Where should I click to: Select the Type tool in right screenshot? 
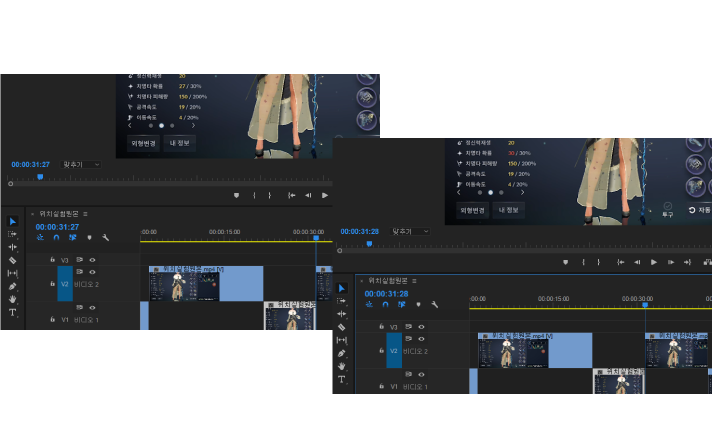coord(342,379)
